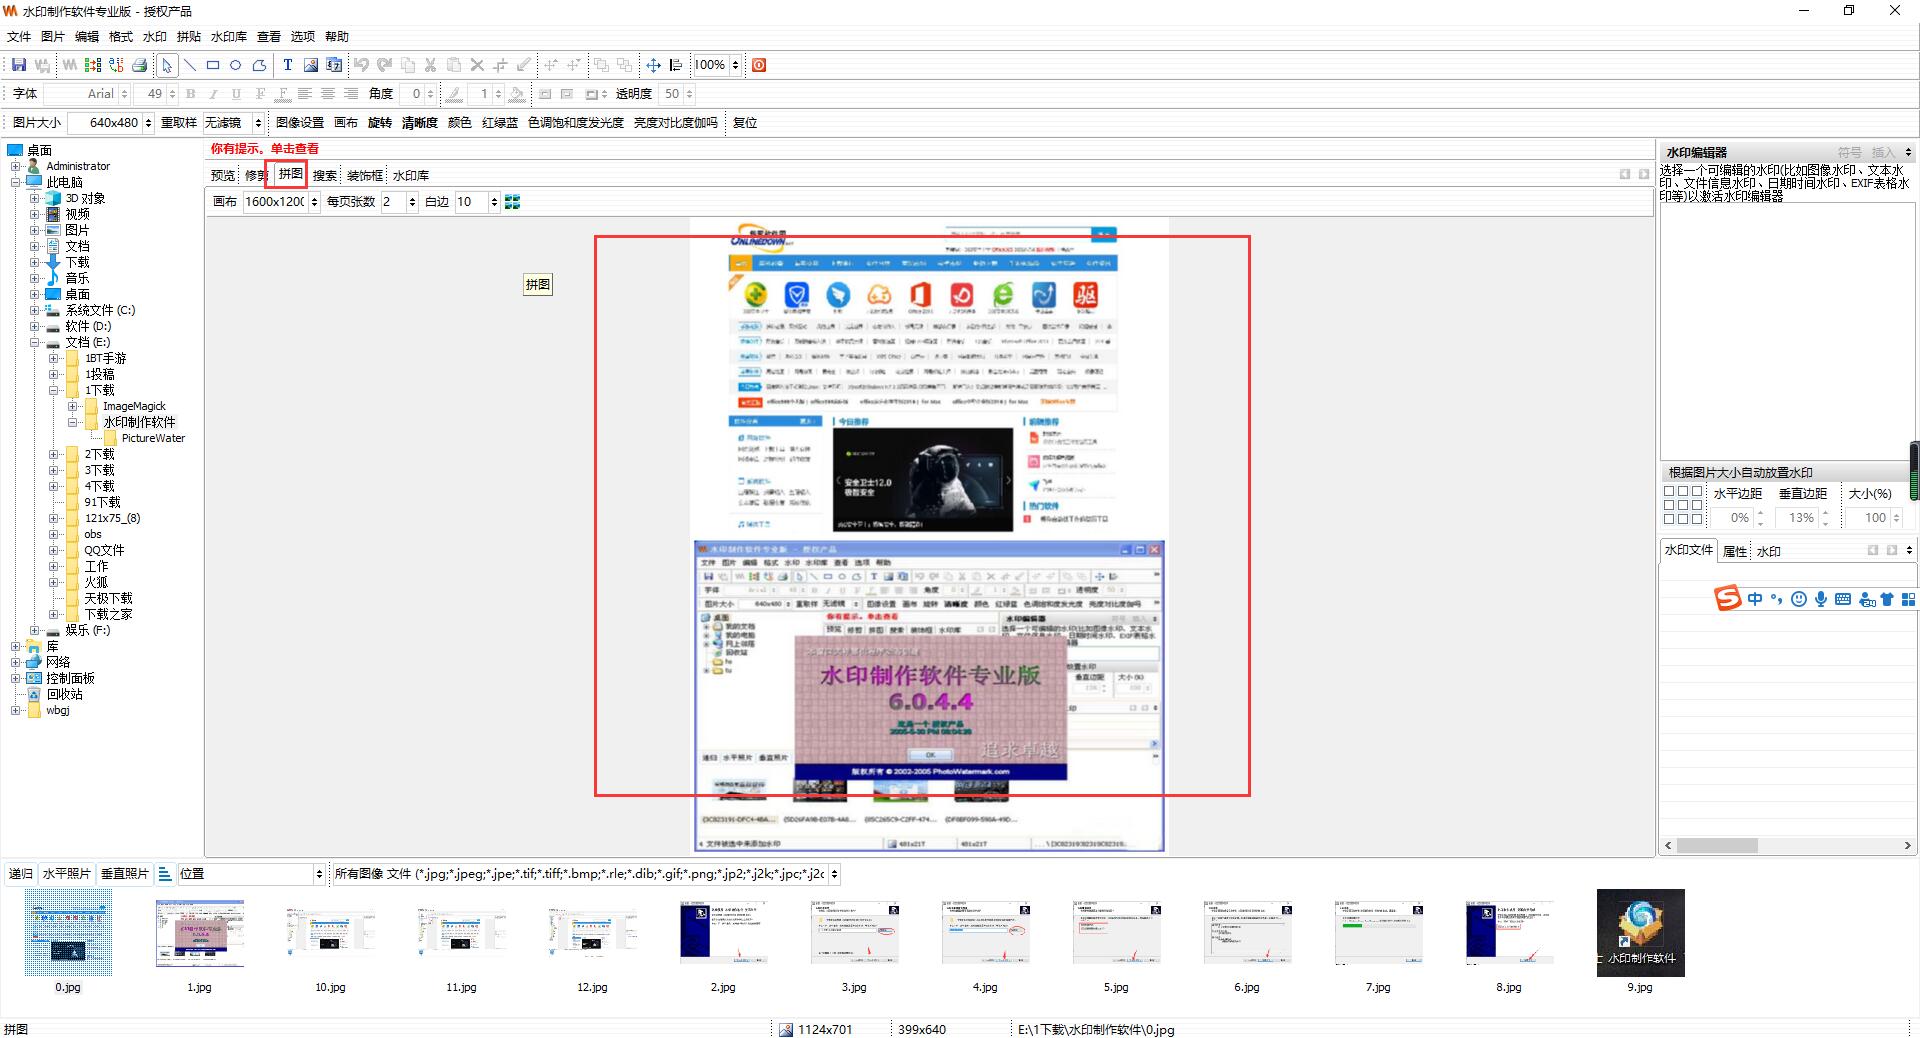The height and width of the screenshot is (1038, 1920).
Task: Open the 100% zoom dropdown
Action: point(735,65)
